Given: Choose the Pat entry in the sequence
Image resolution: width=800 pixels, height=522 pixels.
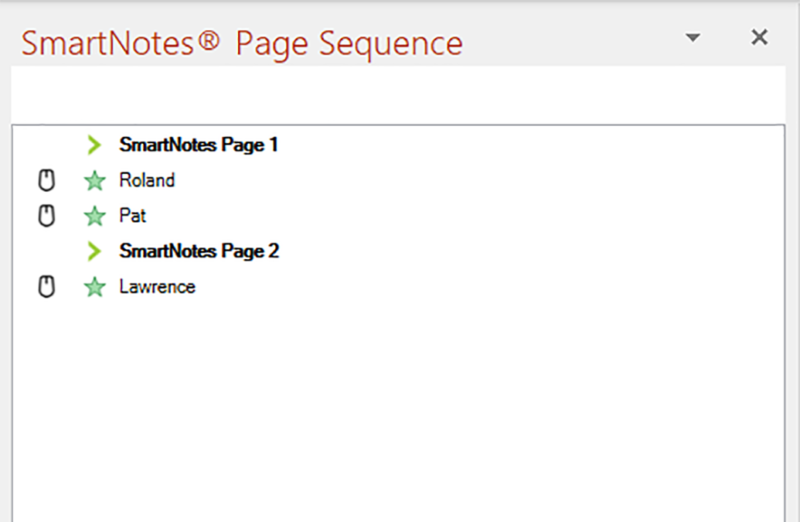Looking at the screenshot, I should click(133, 216).
